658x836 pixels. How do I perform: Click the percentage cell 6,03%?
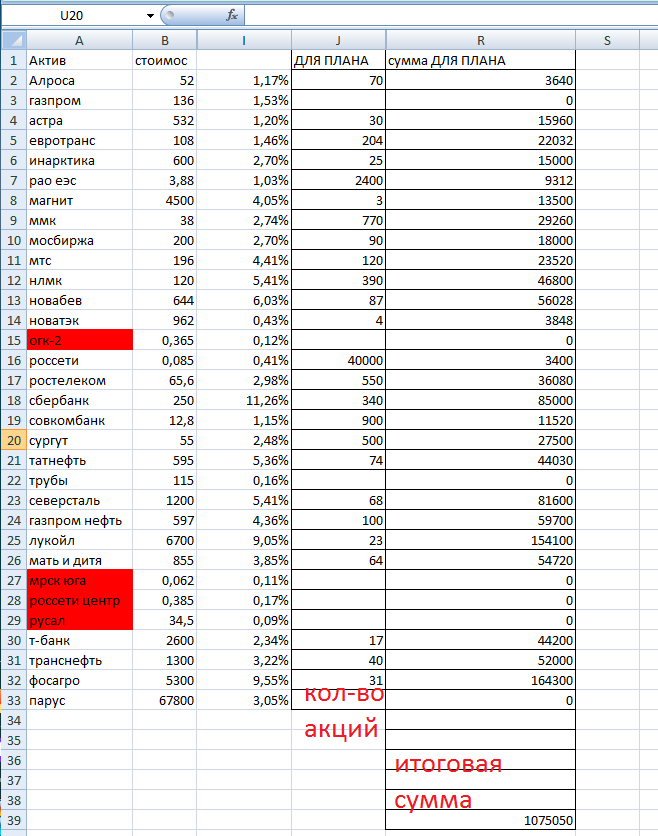[244, 300]
